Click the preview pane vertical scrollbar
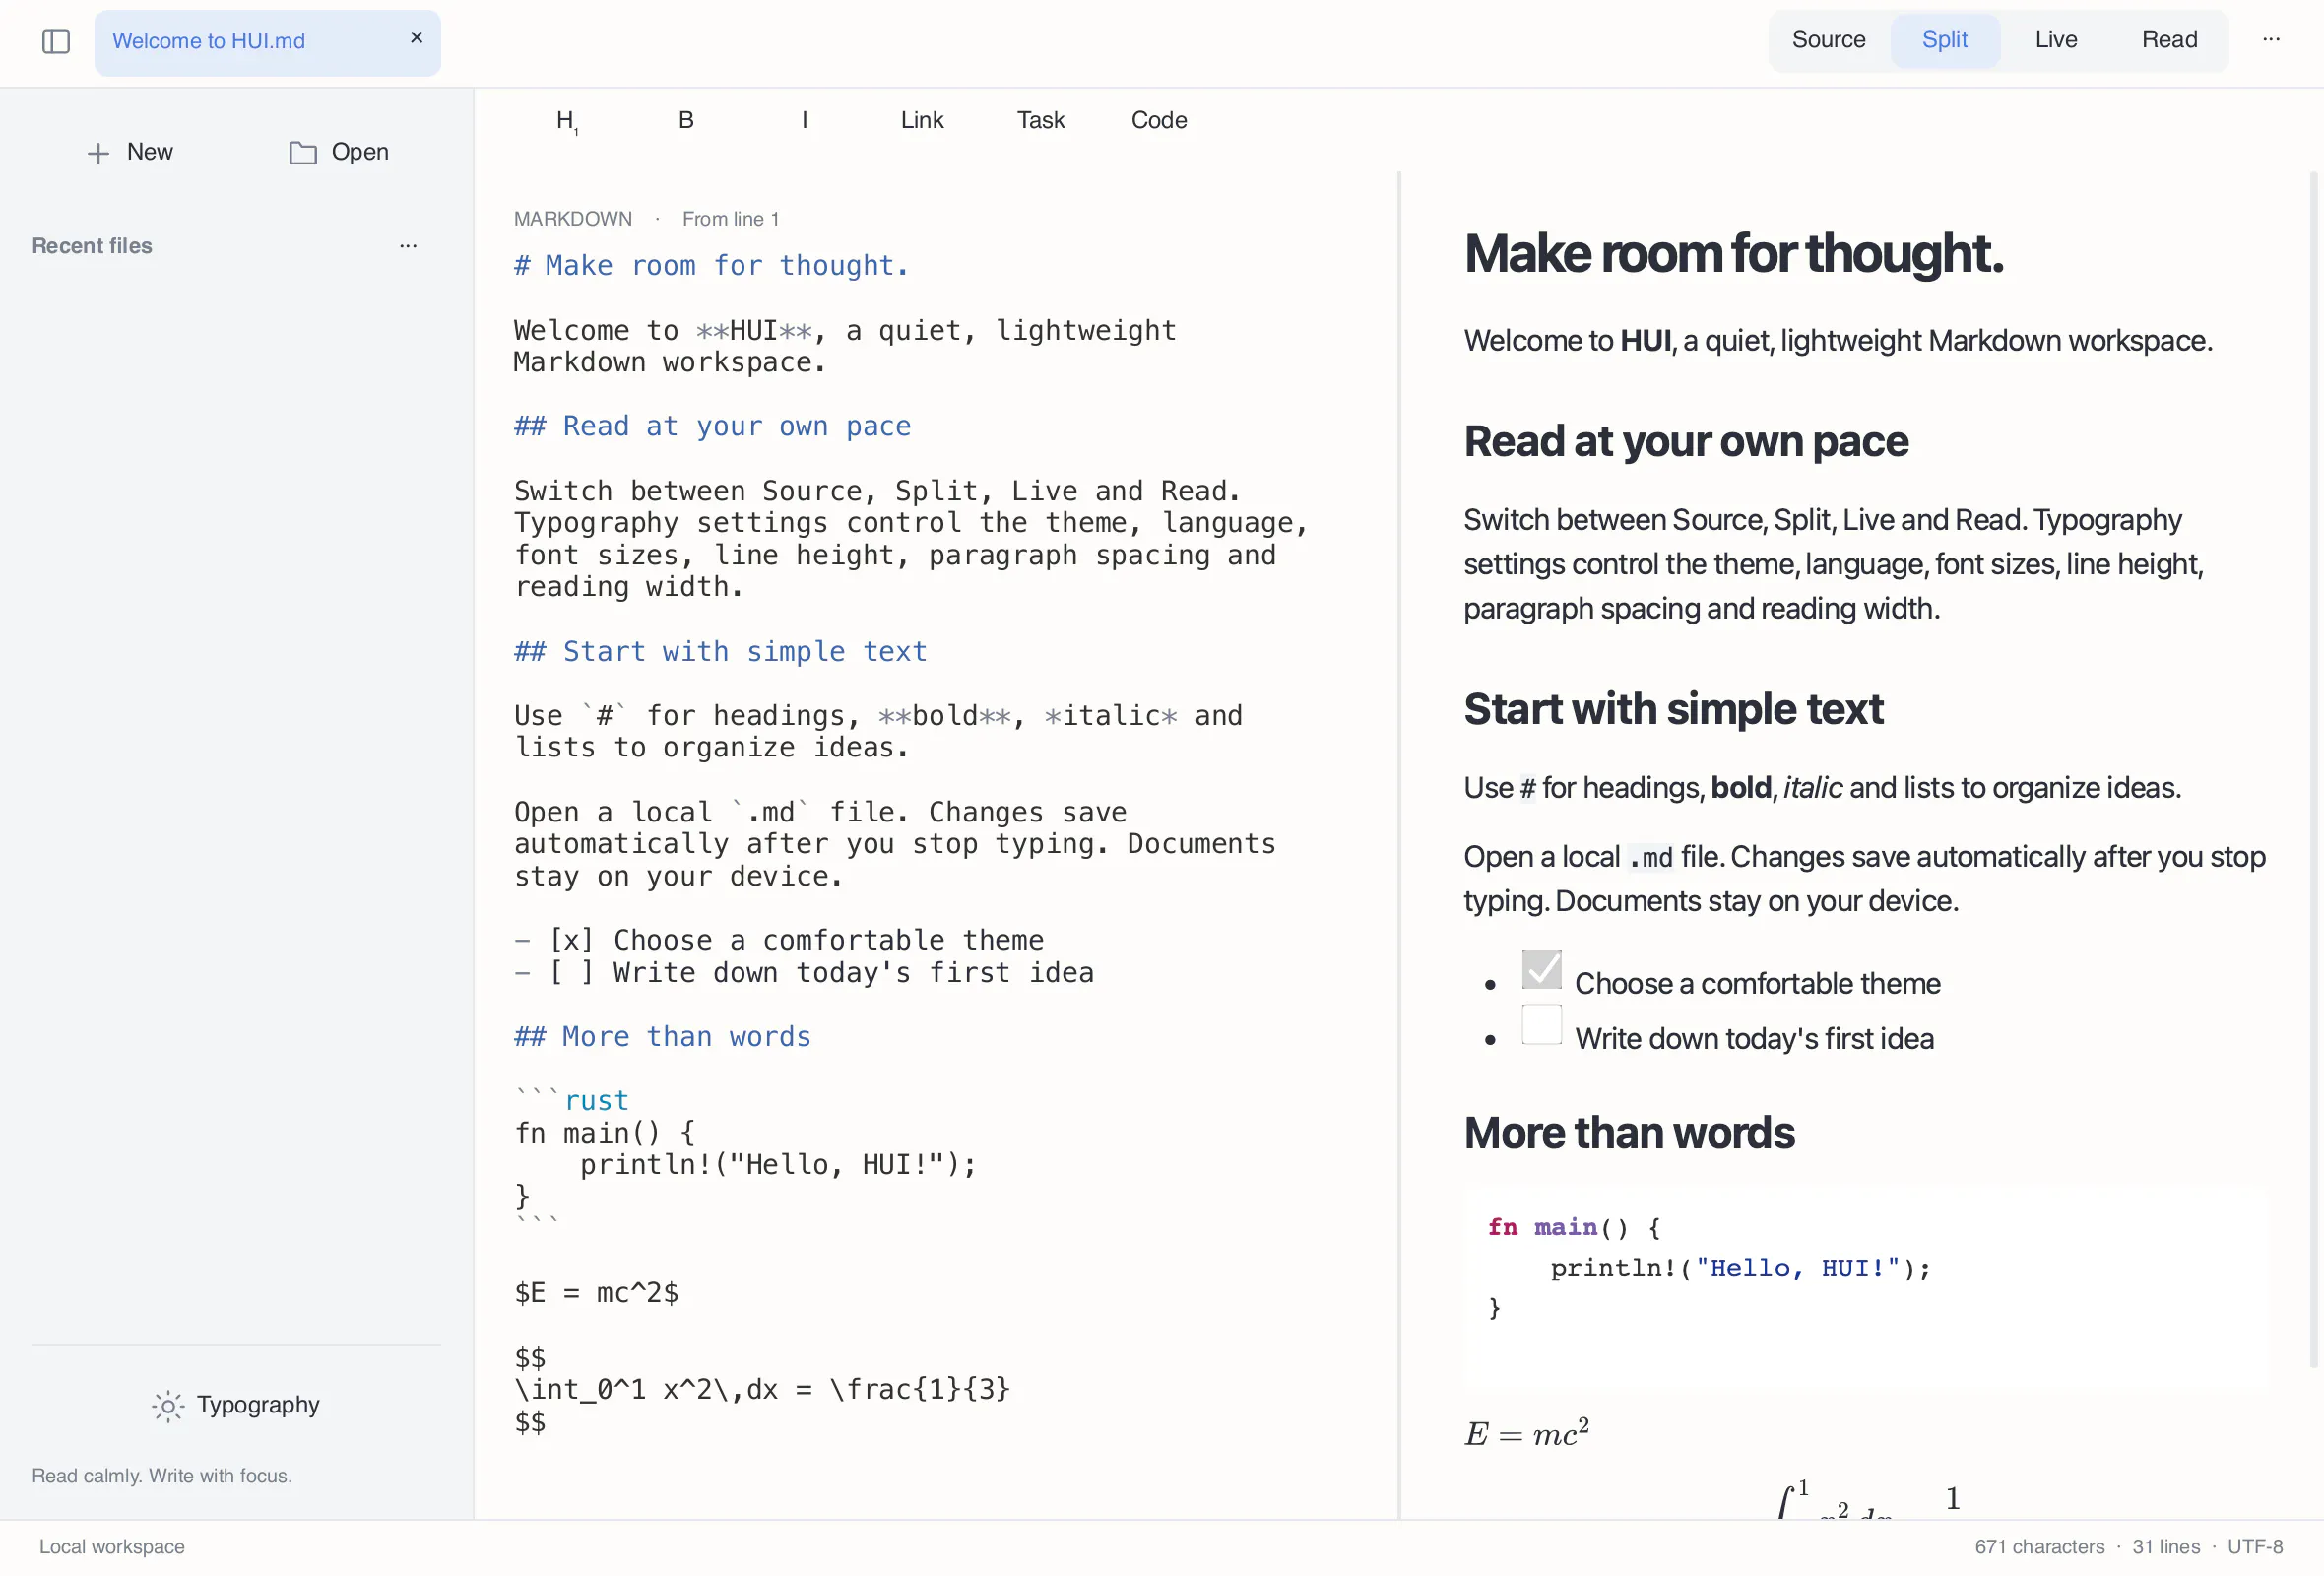The image size is (2324, 1576). point(2313,770)
